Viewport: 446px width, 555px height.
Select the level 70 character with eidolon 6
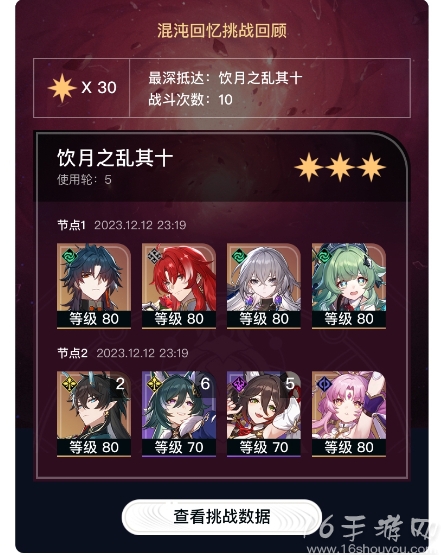179,414
